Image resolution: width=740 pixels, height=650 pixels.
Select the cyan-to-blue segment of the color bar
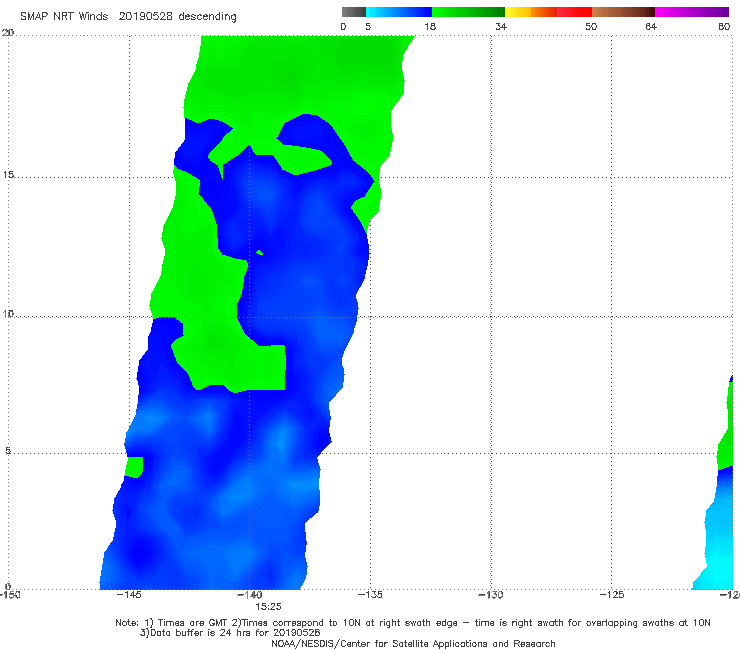coord(399,12)
